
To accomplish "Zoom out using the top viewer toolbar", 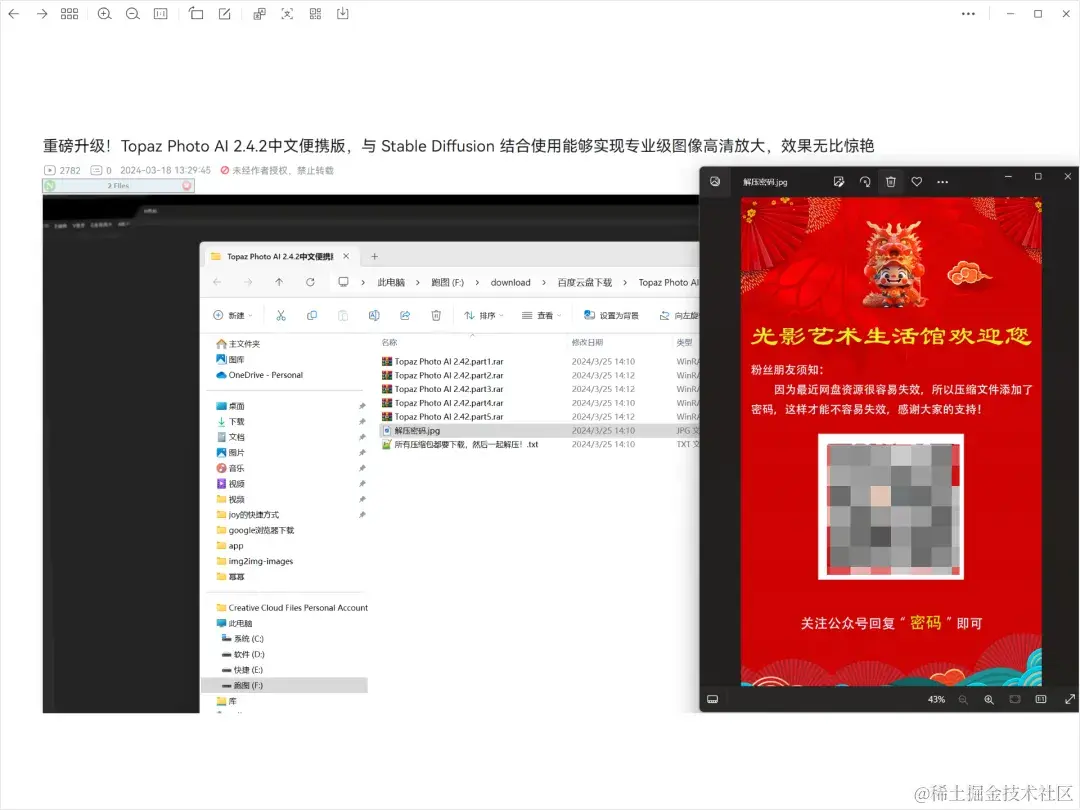I will click(x=133, y=14).
